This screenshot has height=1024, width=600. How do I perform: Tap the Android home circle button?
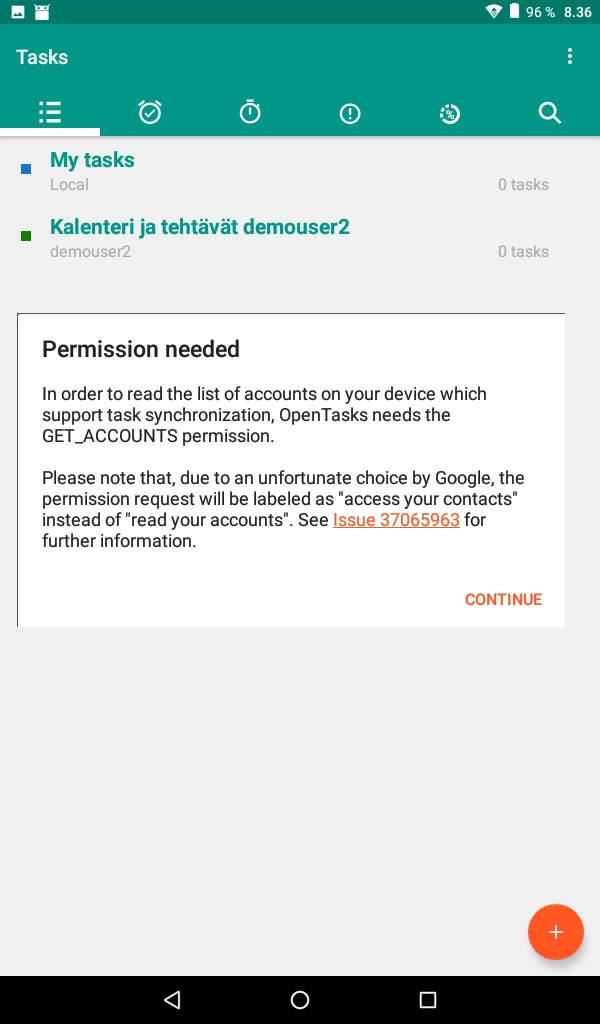coord(300,999)
